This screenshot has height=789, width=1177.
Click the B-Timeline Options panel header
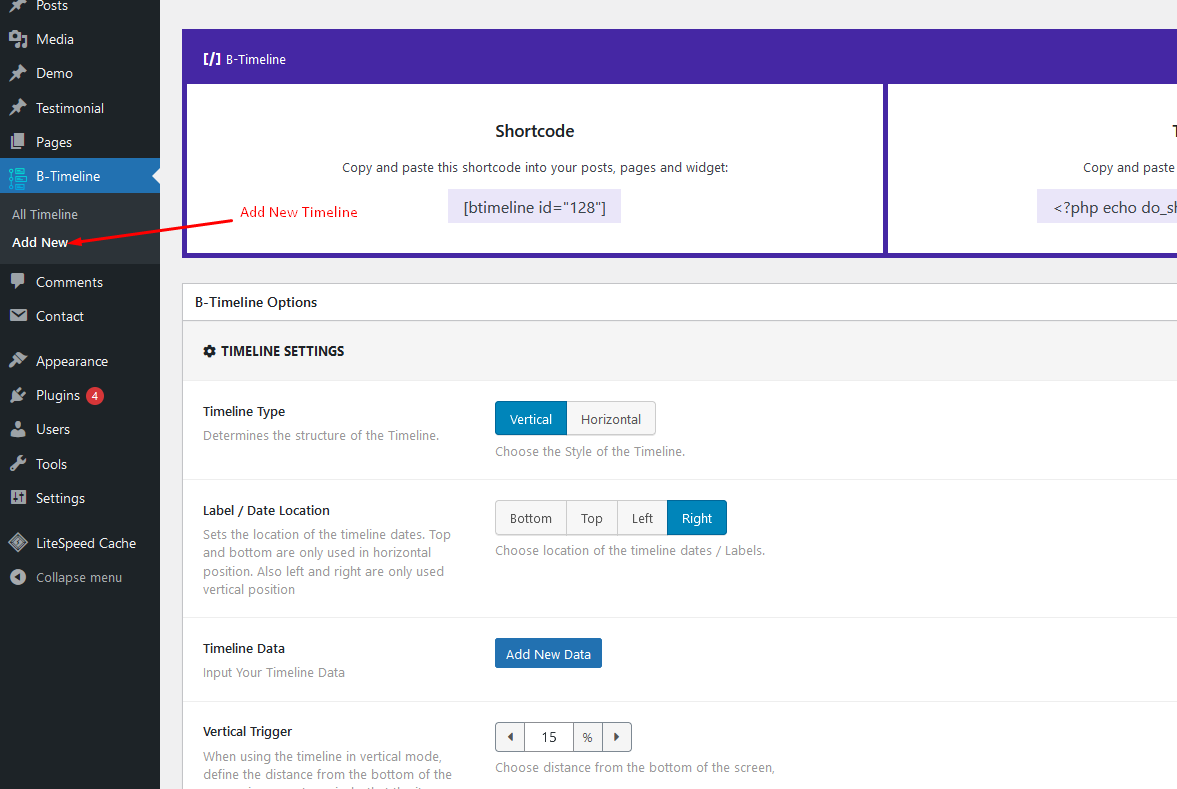pyautogui.click(x=679, y=302)
